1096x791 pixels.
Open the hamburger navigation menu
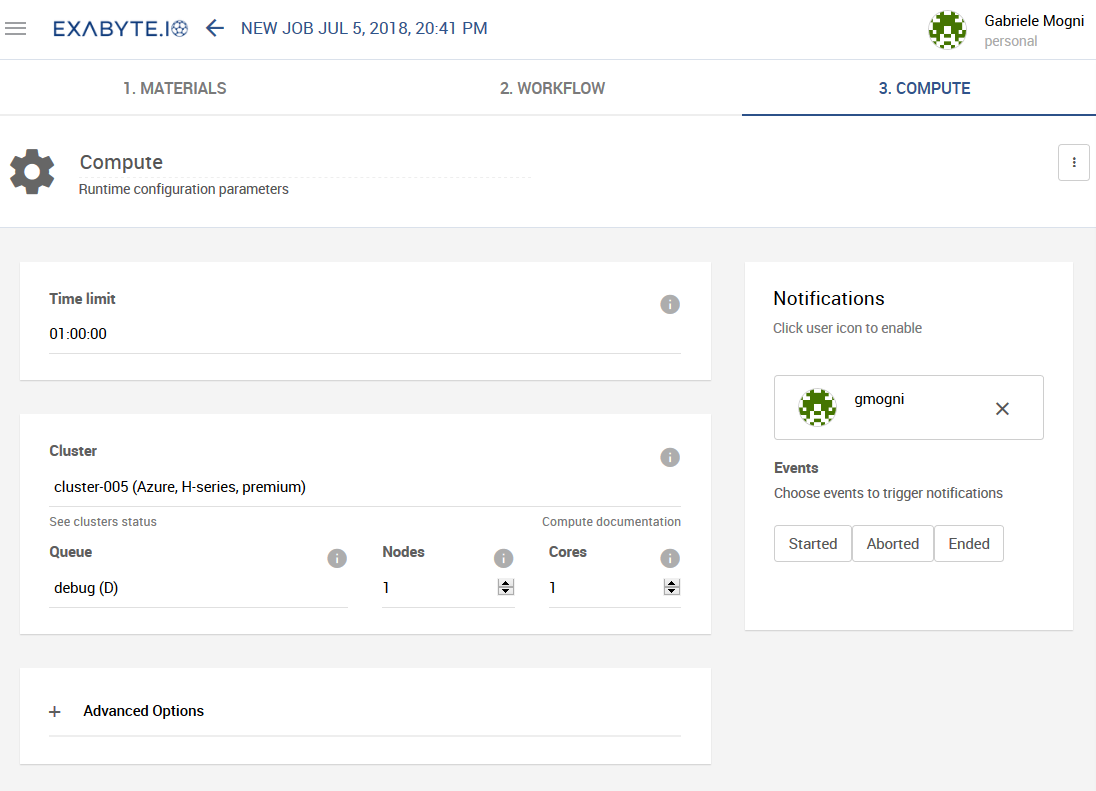coord(15,29)
